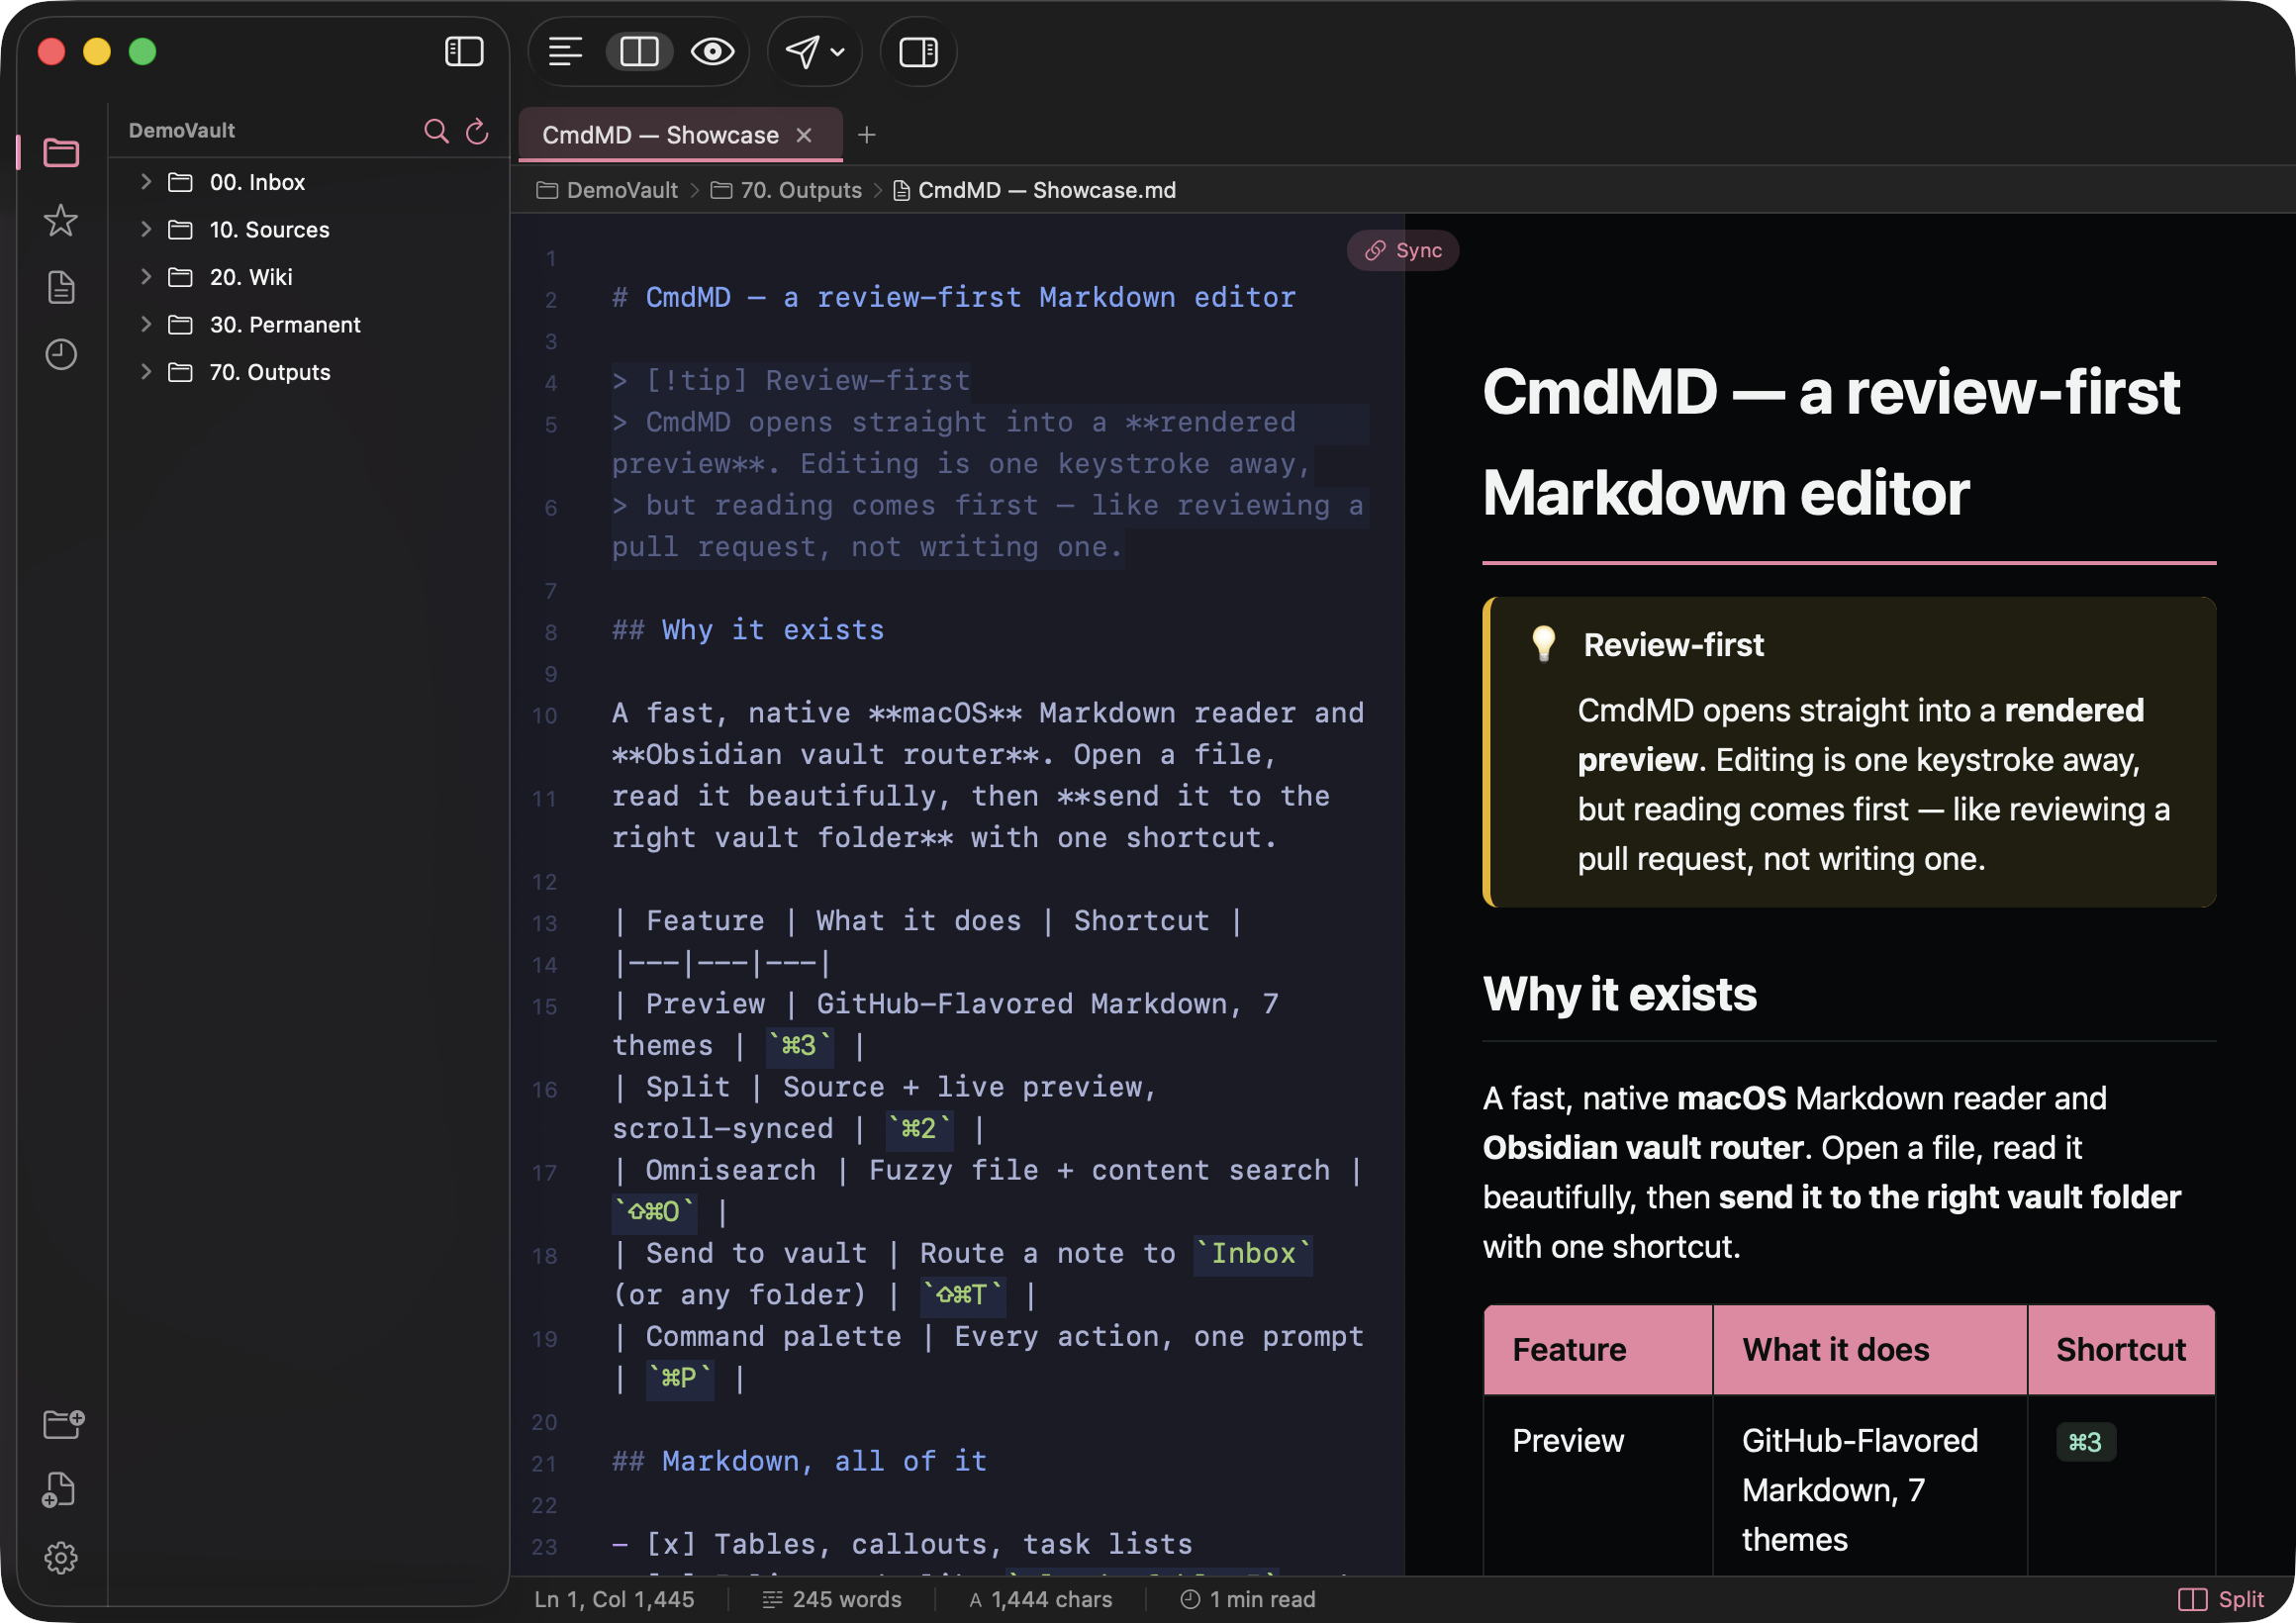Switch to preview-only eye mode

tap(712, 51)
